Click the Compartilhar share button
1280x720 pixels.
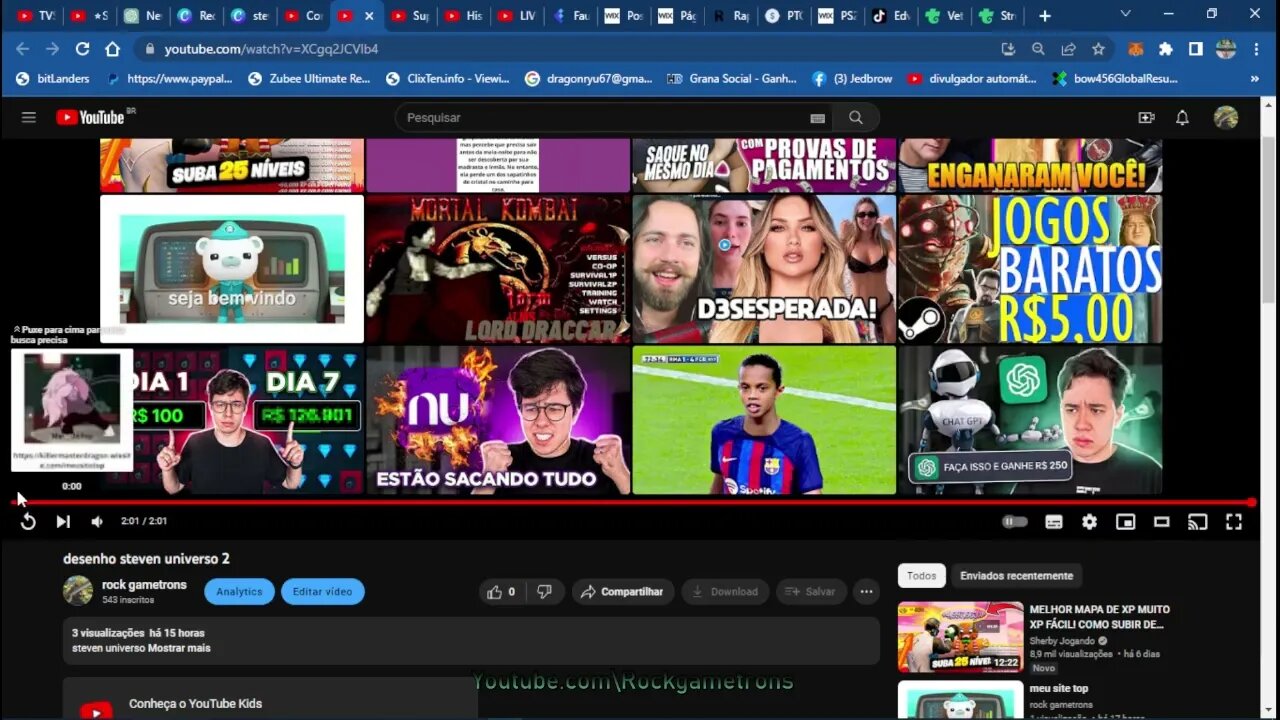coord(623,592)
